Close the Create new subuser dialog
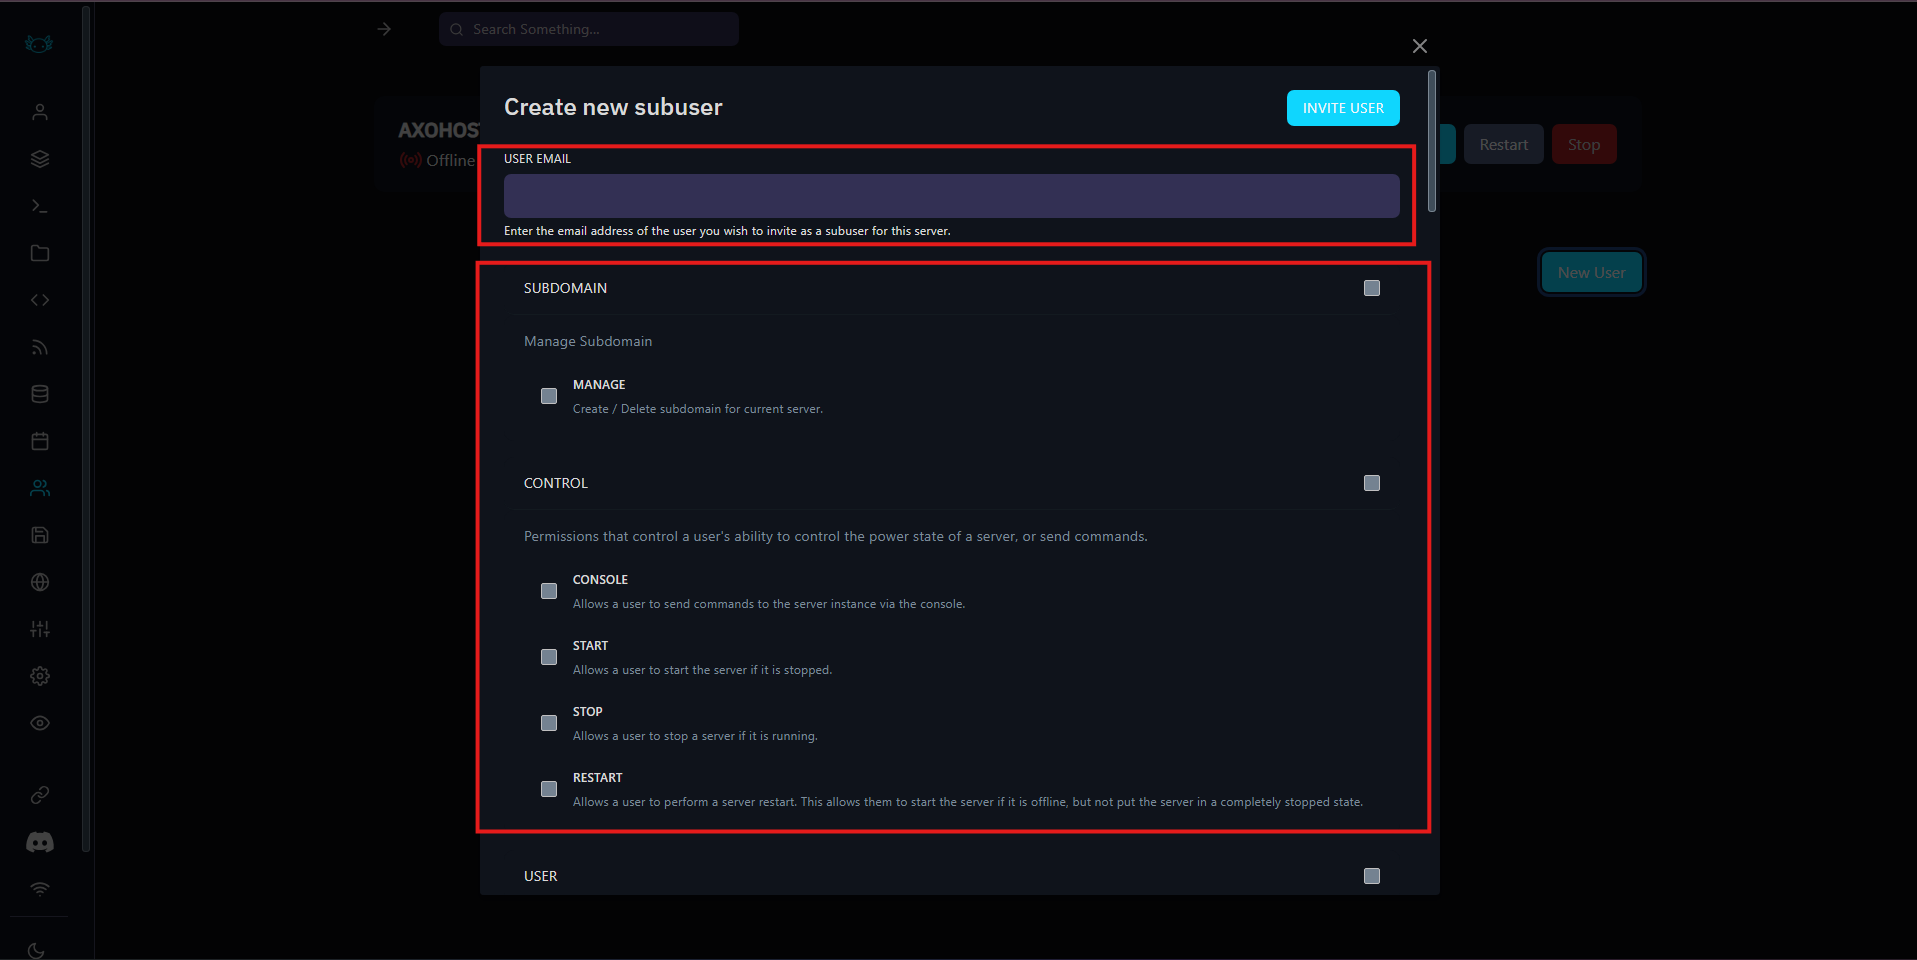 point(1420,46)
